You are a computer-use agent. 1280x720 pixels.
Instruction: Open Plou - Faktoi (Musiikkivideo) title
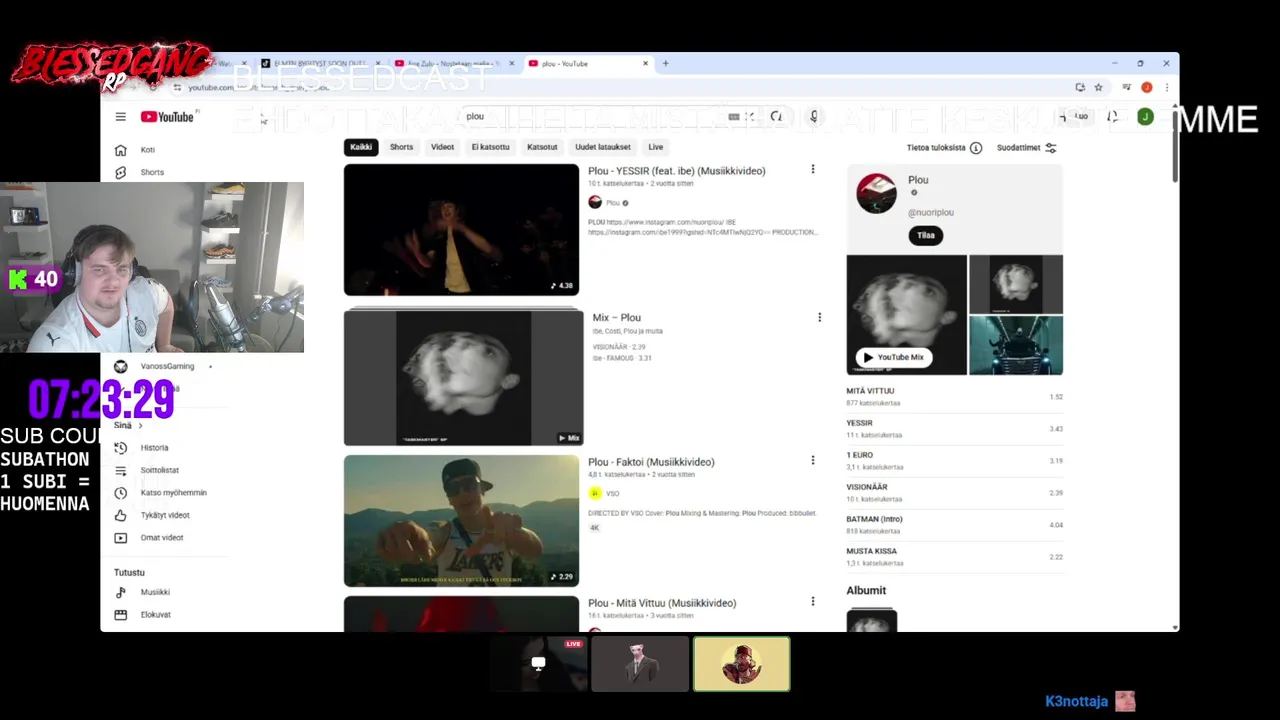651,462
